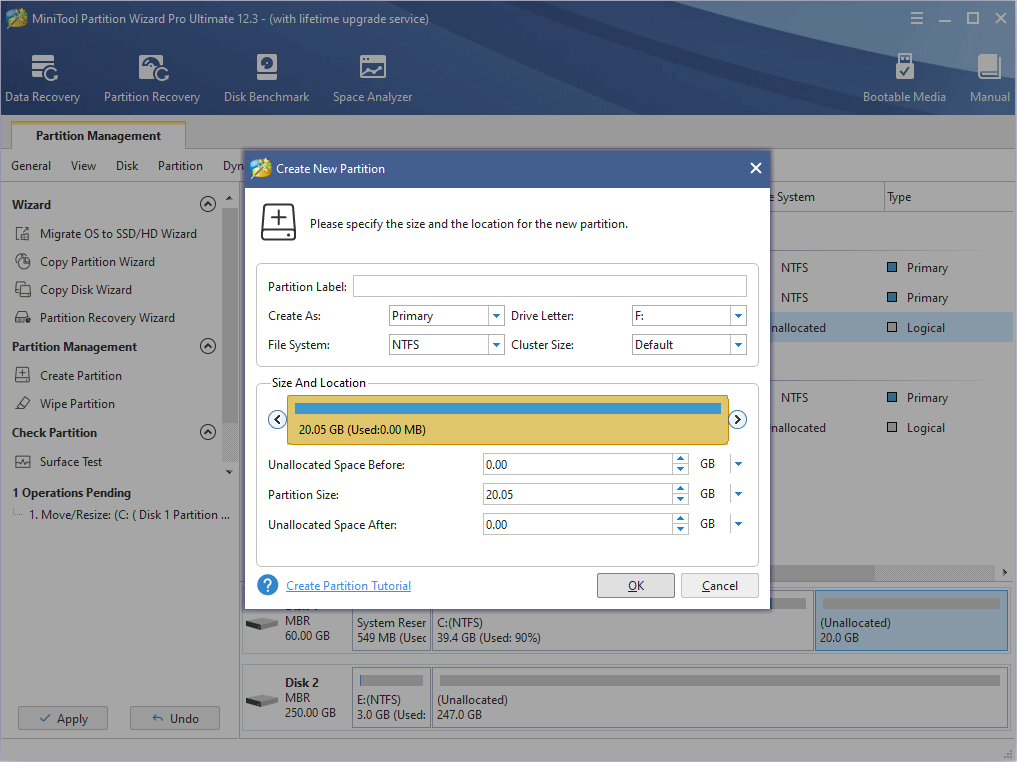Viewport: 1017px width, 762px height.
Task: Change unit for Unallocated Space Before
Action: click(738, 464)
